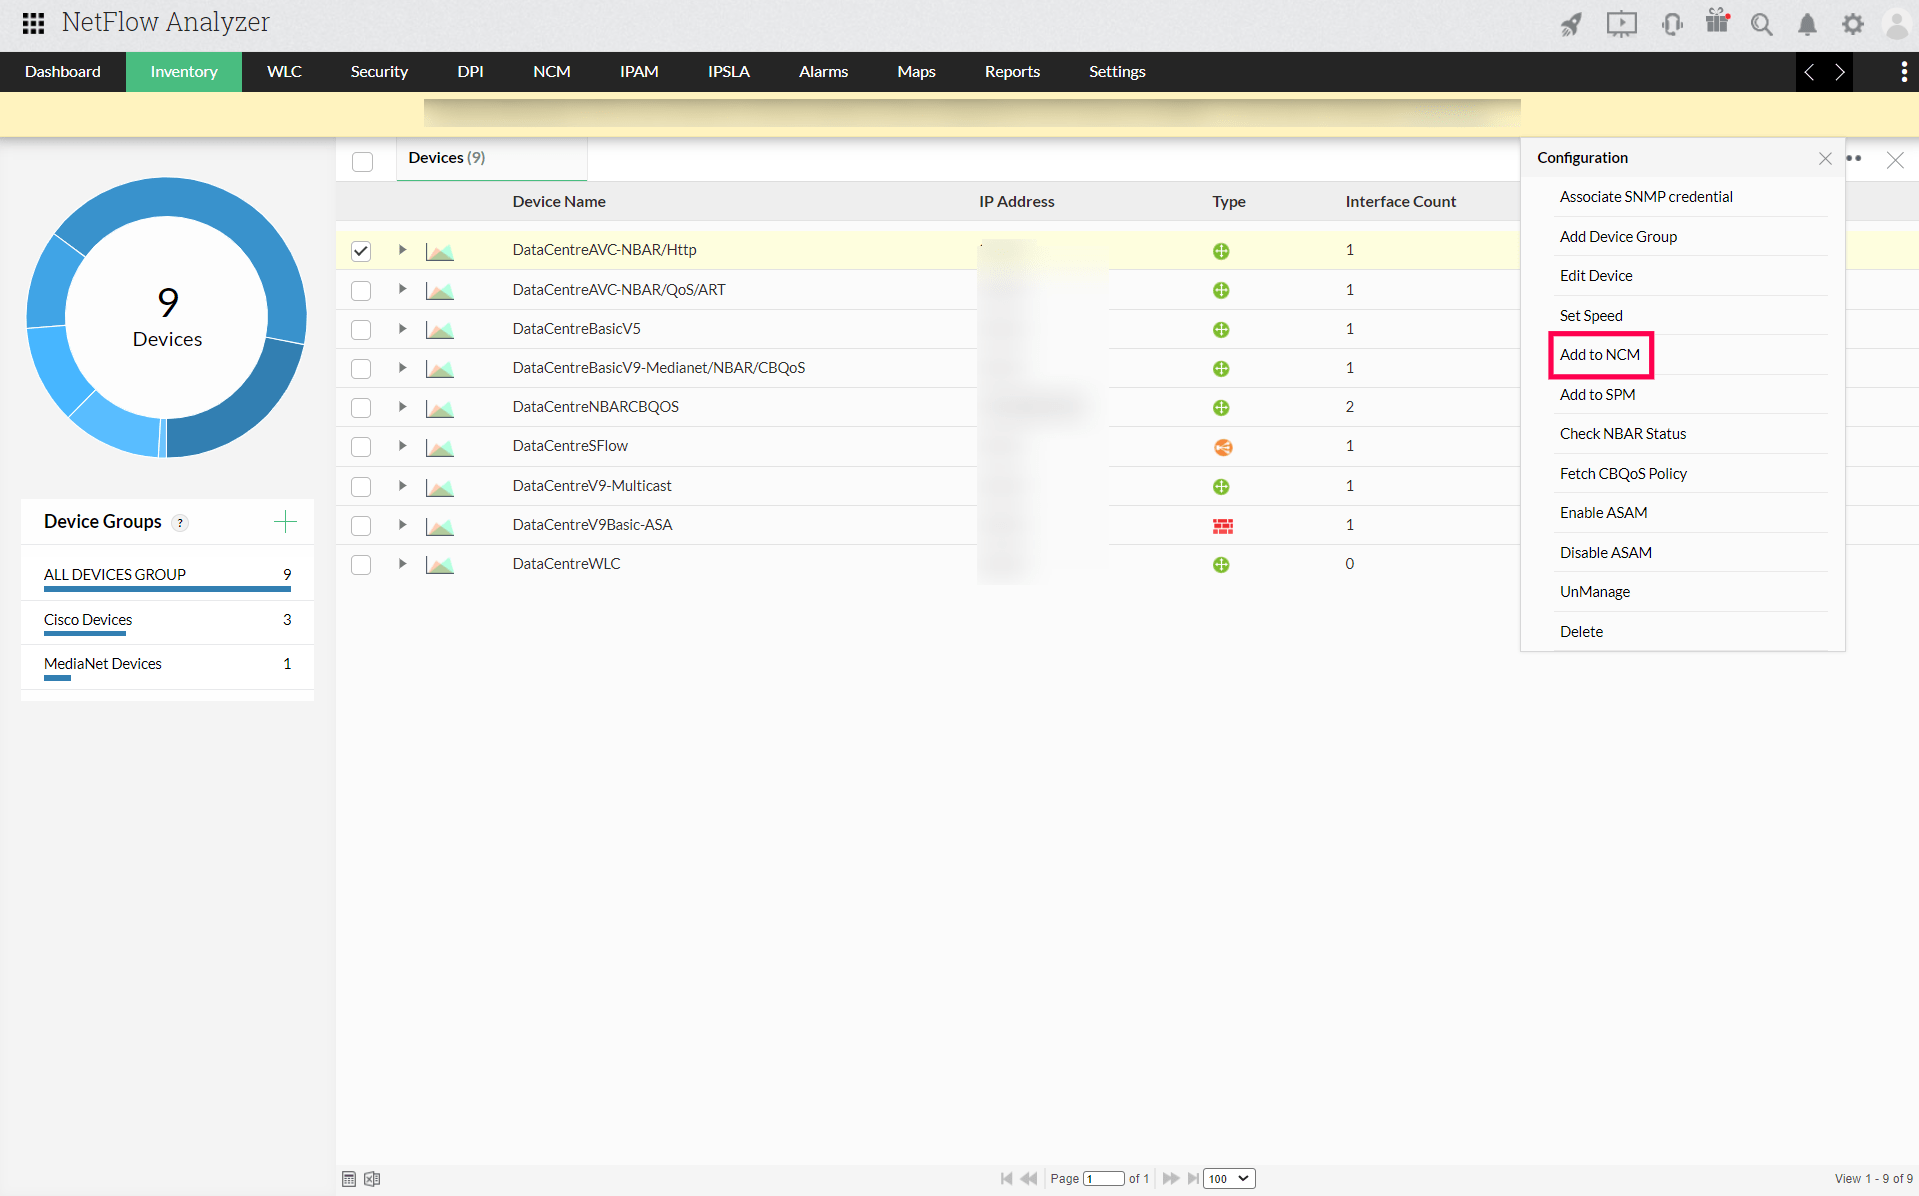Expand the DataCentreV9-Multicast row
The image size is (1919, 1196).
point(402,486)
